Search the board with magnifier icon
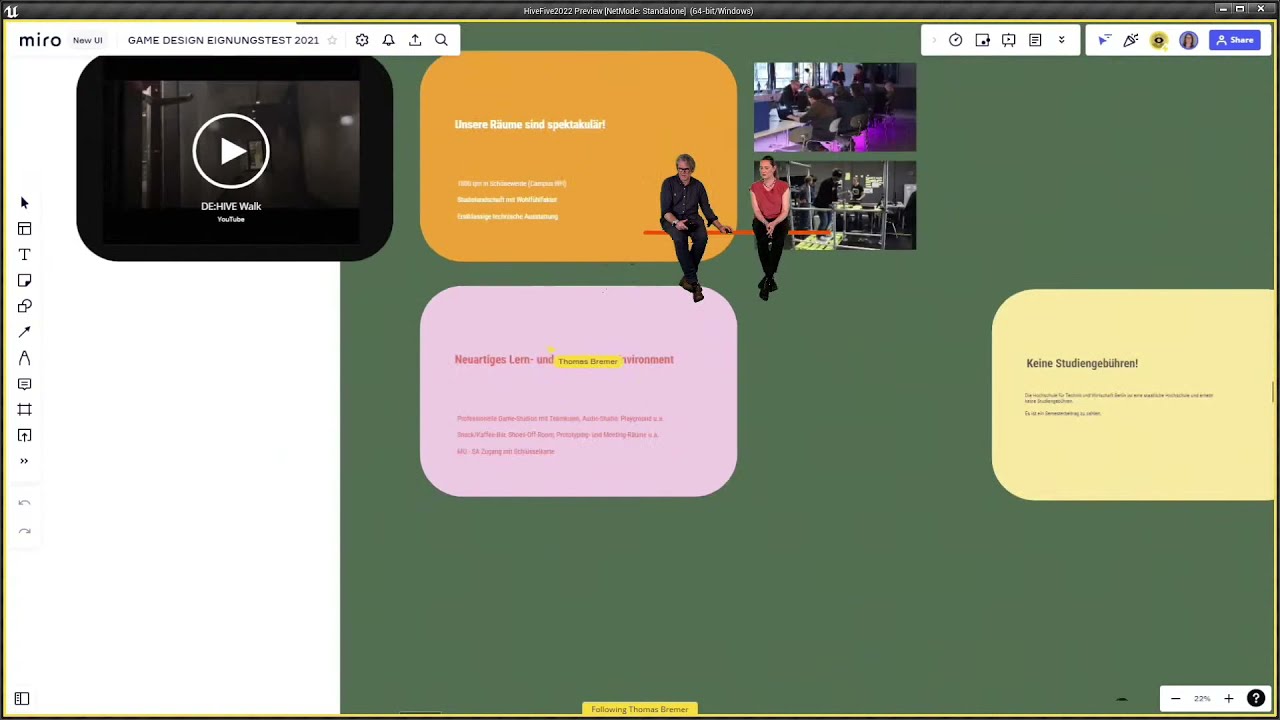1280x720 pixels. (441, 40)
